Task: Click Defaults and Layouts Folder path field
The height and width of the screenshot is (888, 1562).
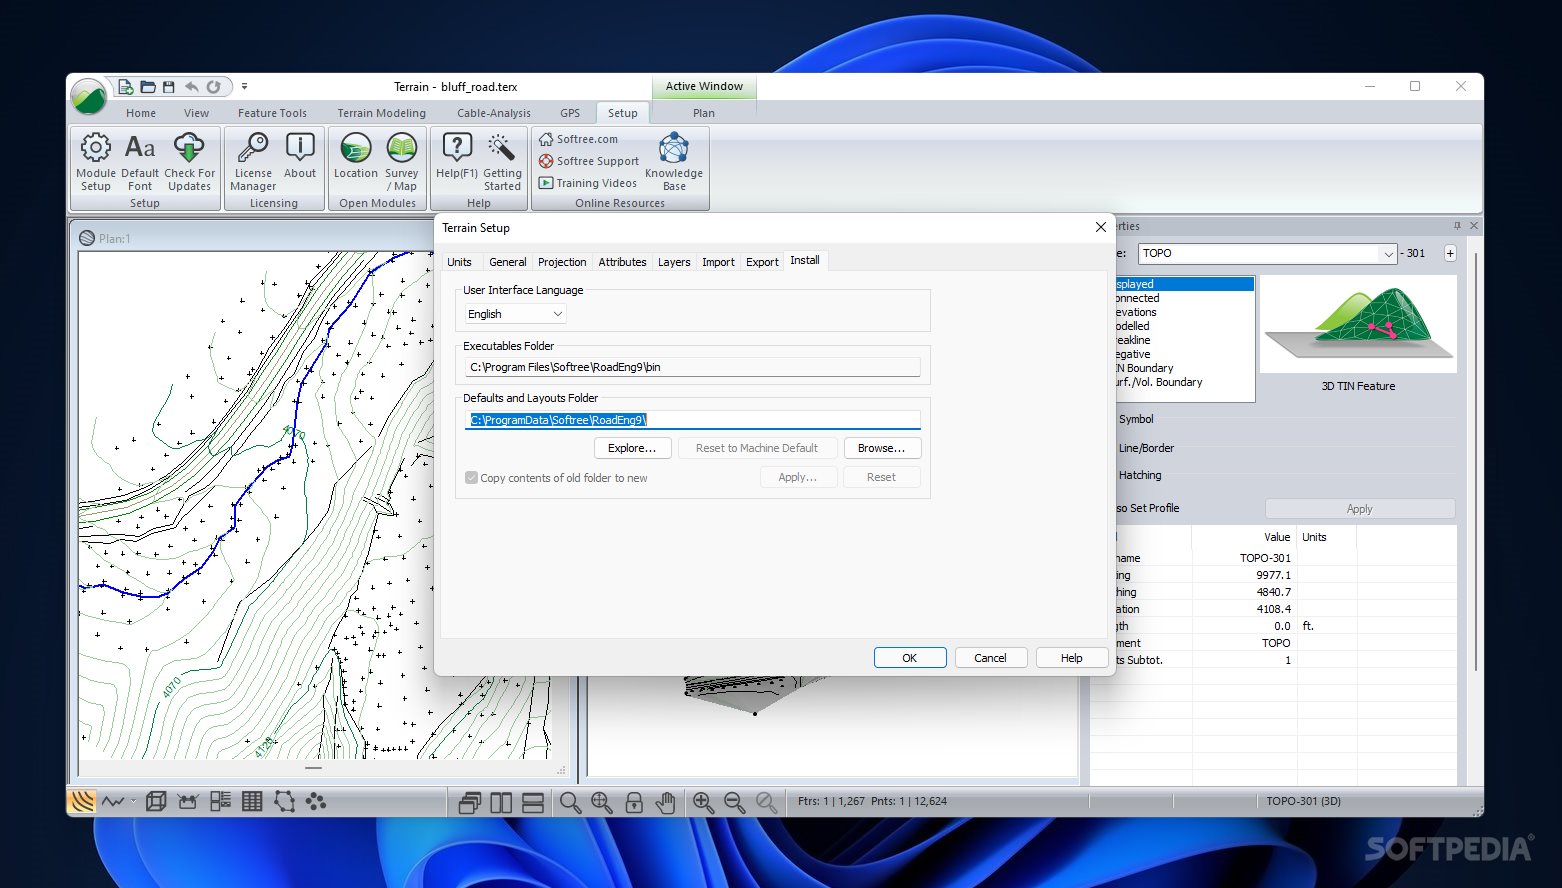Action: pos(692,420)
